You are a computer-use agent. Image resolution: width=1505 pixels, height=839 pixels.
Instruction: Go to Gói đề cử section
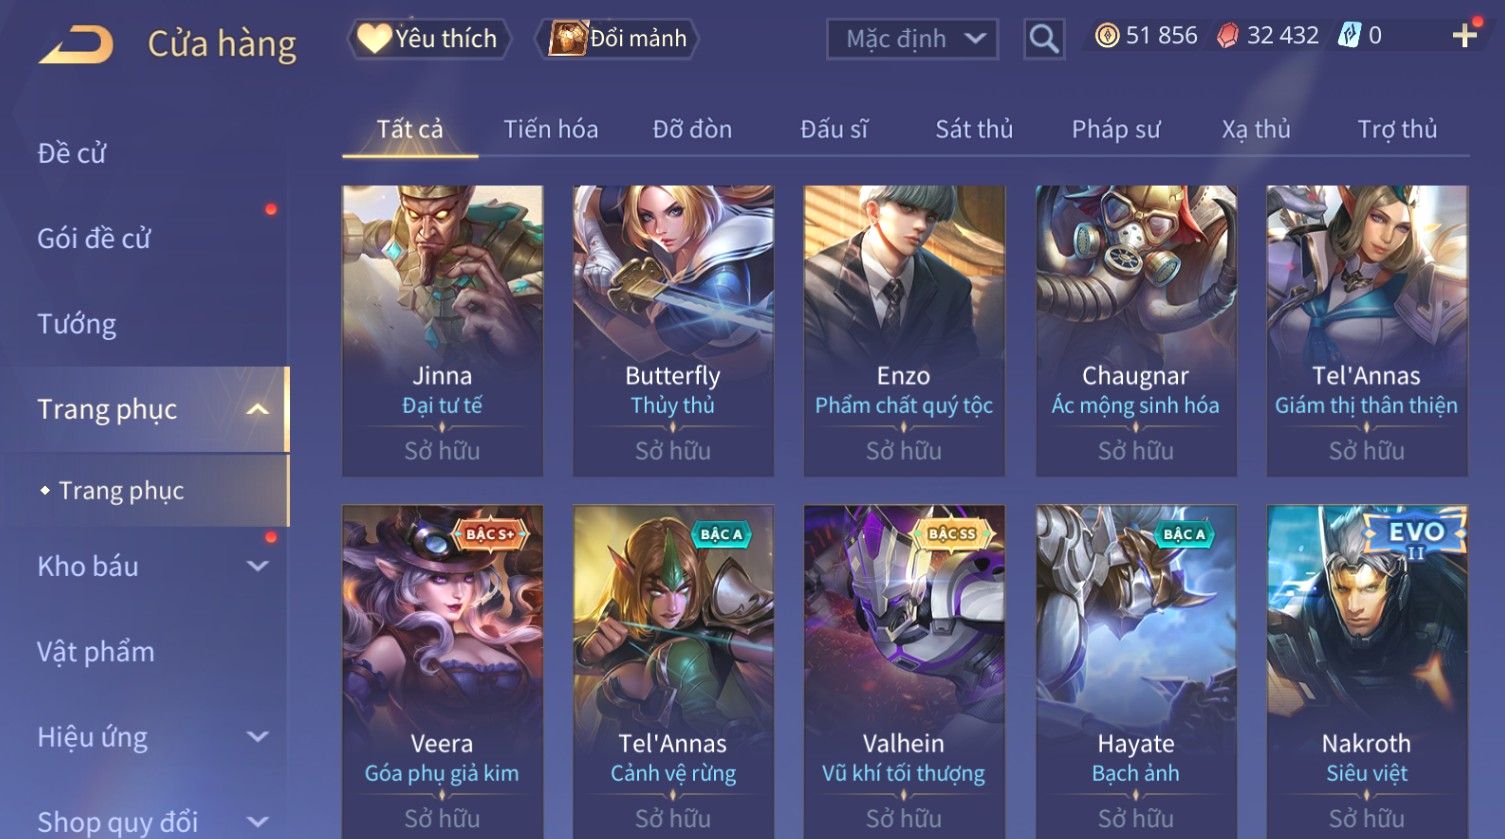coord(94,239)
